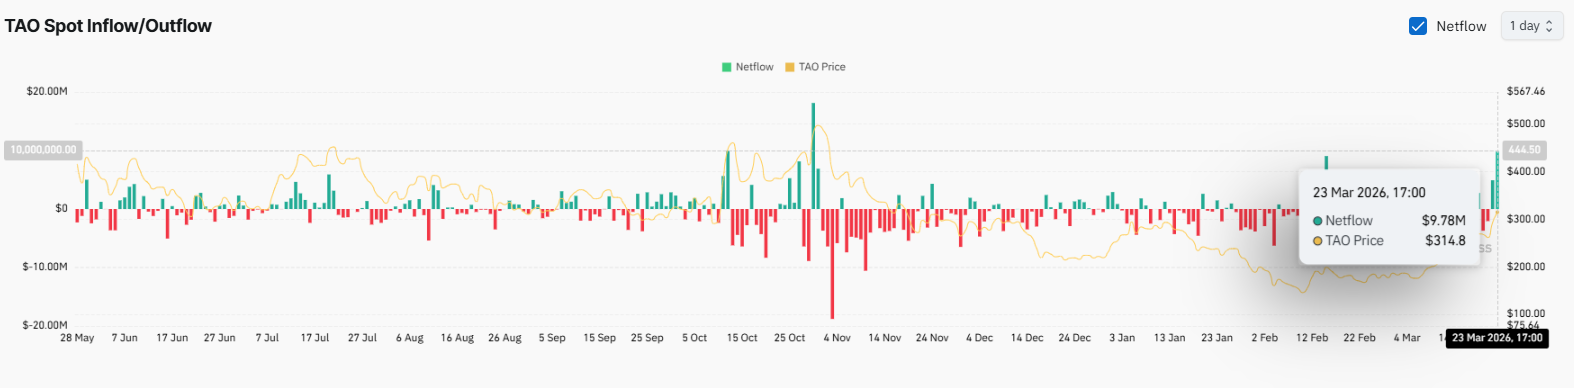Click the 27 Jun date label
This screenshot has width=1574, height=388.
tap(220, 338)
